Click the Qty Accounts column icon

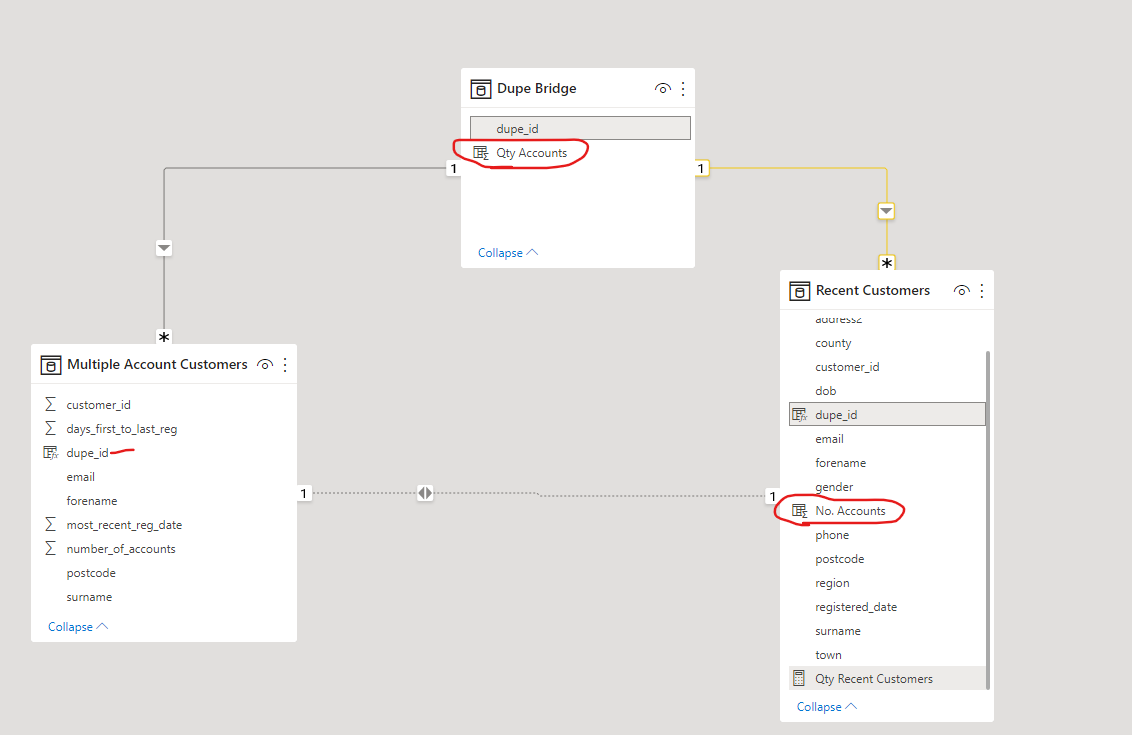click(x=481, y=153)
